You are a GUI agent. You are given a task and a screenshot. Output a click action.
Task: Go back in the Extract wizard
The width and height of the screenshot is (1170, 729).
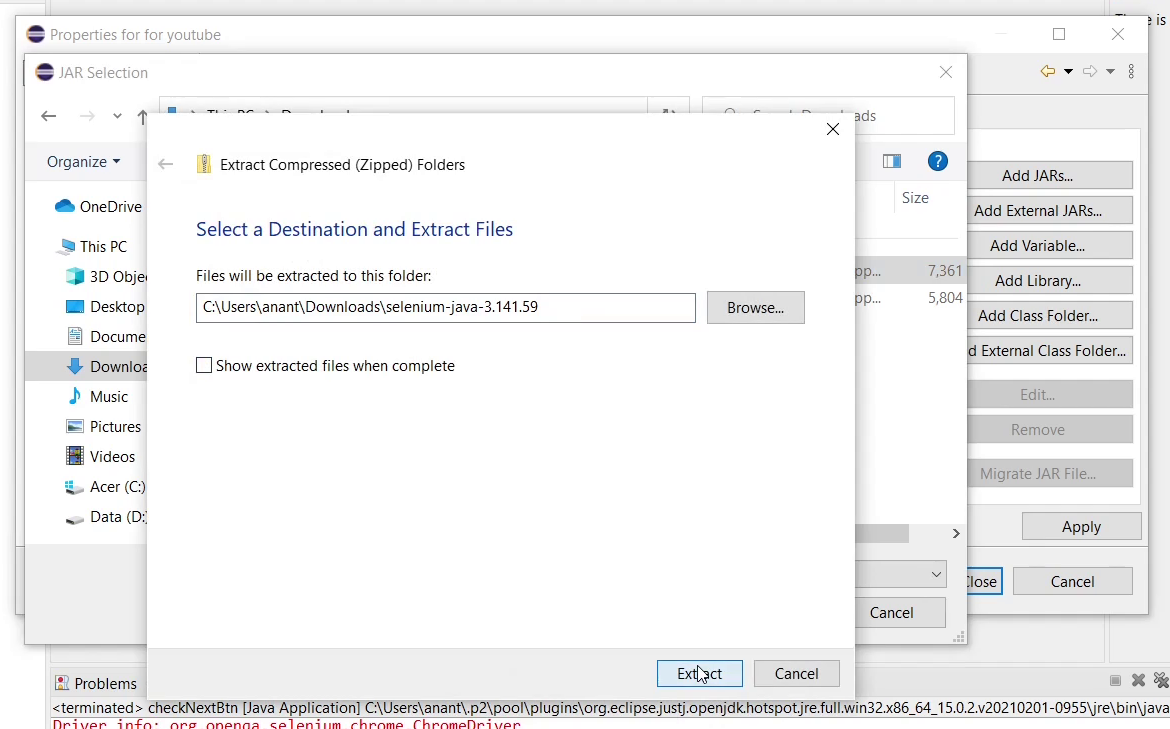click(x=166, y=164)
